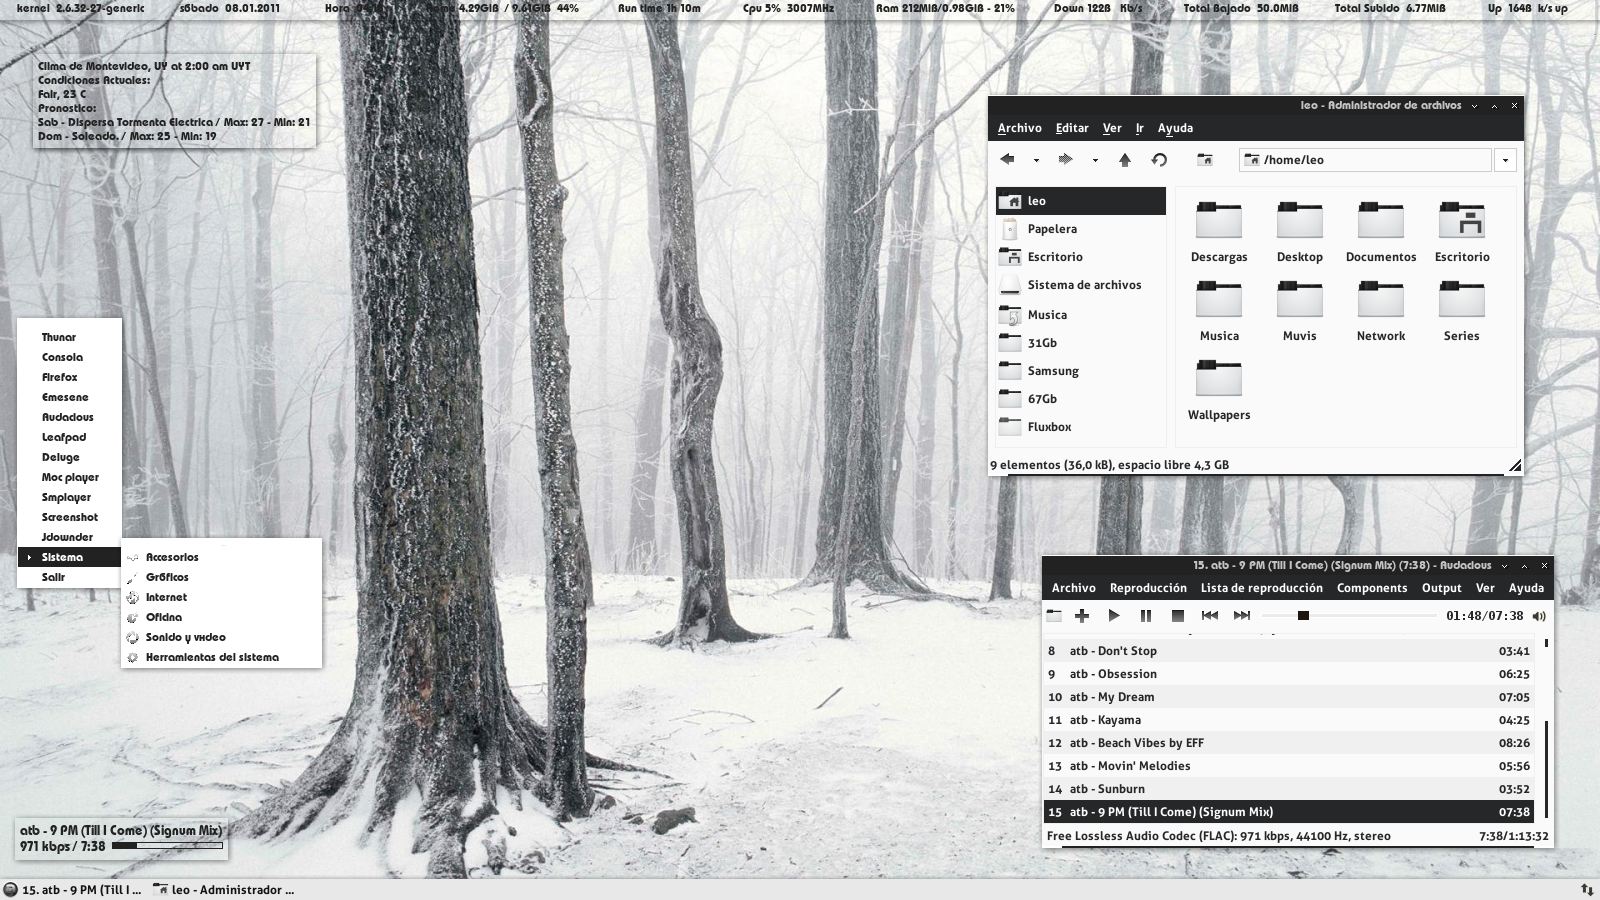Switch to Audacious via the taskbar button
The width and height of the screenshot is (1600, 900).
pos(74,890)
